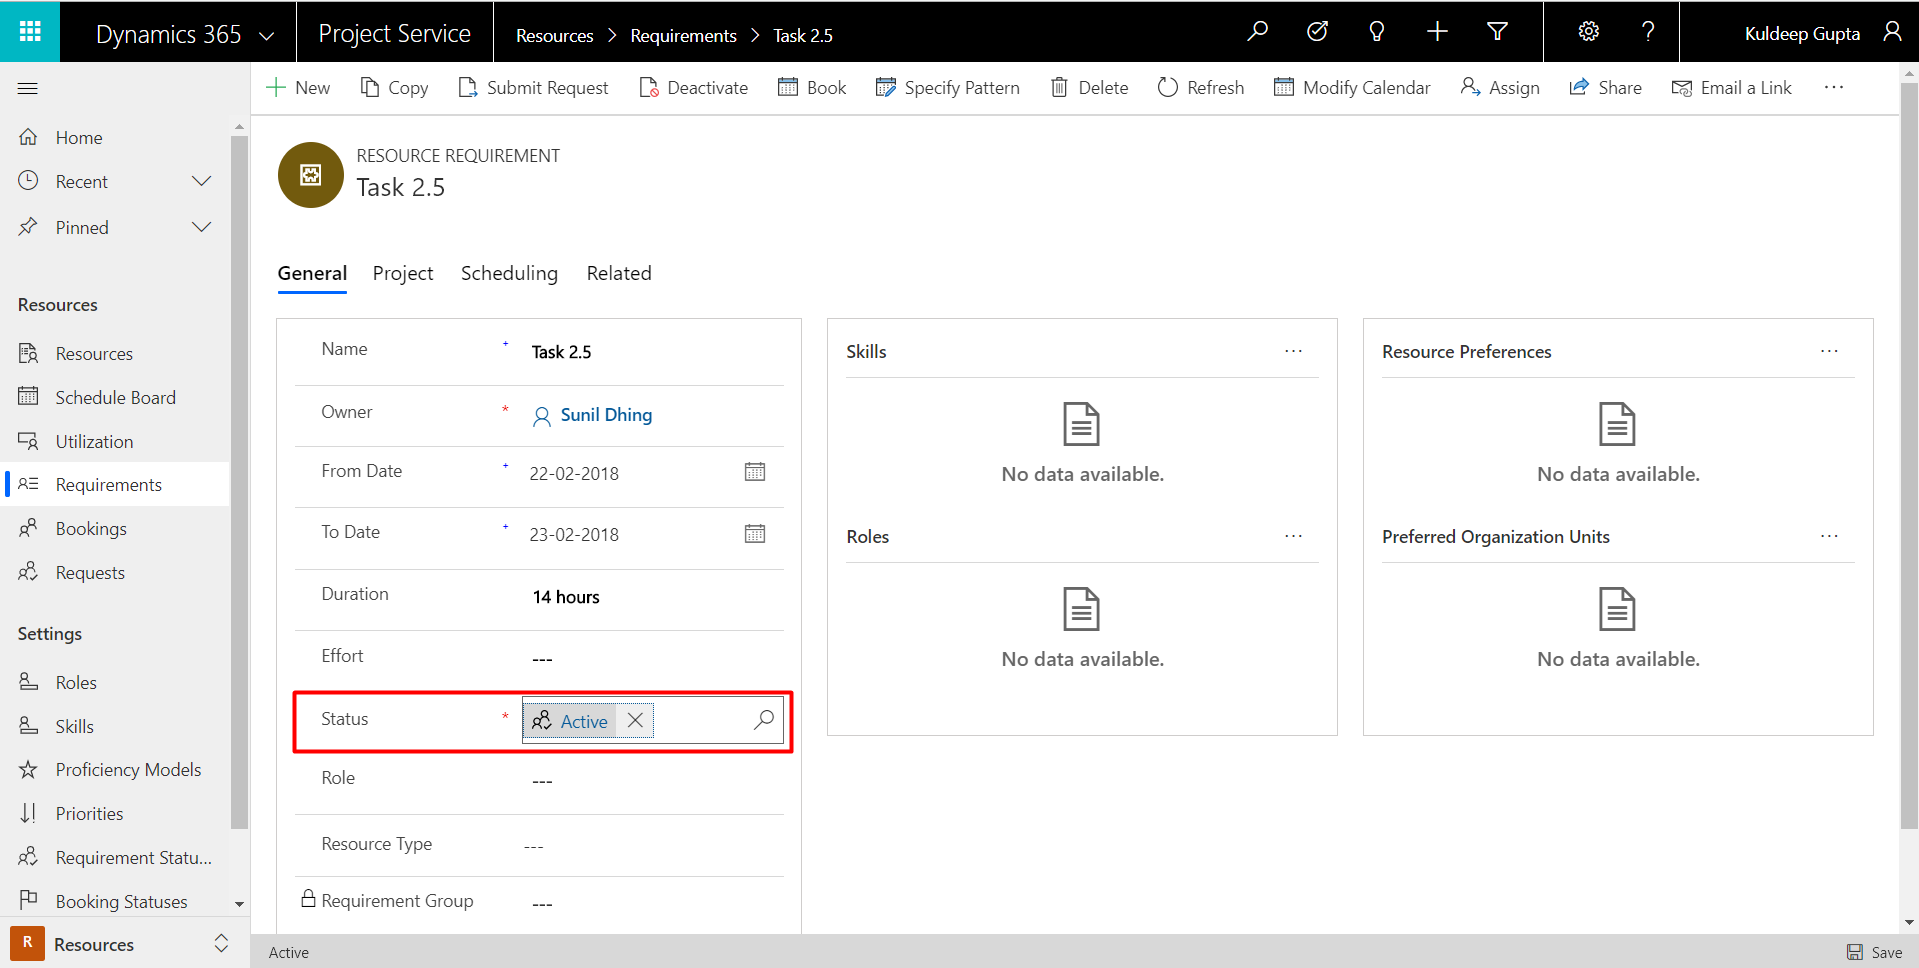Click the quick create plus icon
Image resolution: width=1919 pixels, height=968 pixels.
[1437, 32]
